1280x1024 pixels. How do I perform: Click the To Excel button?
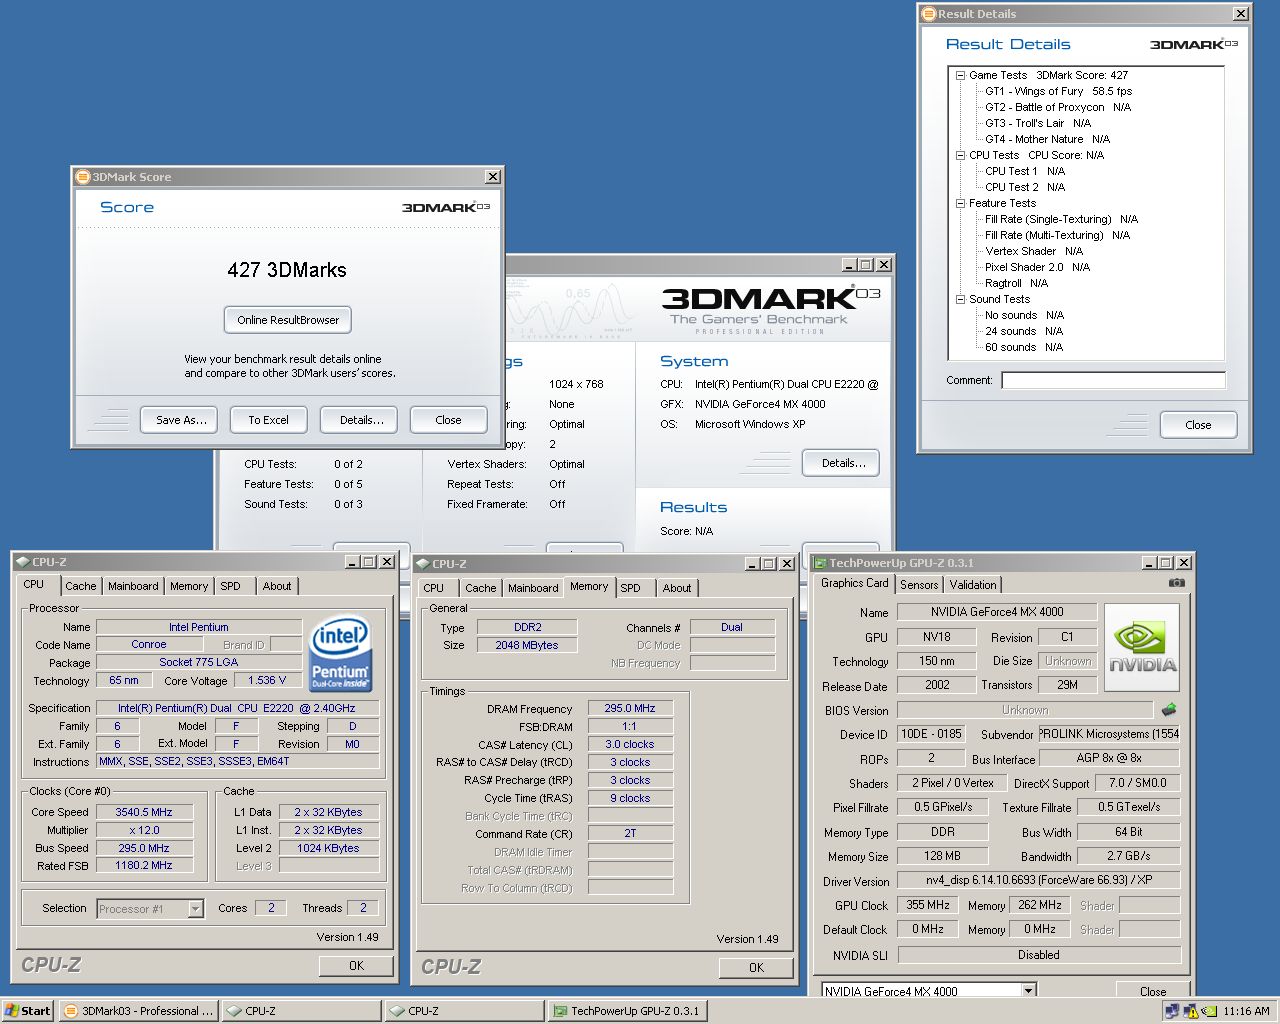(268, 420)
